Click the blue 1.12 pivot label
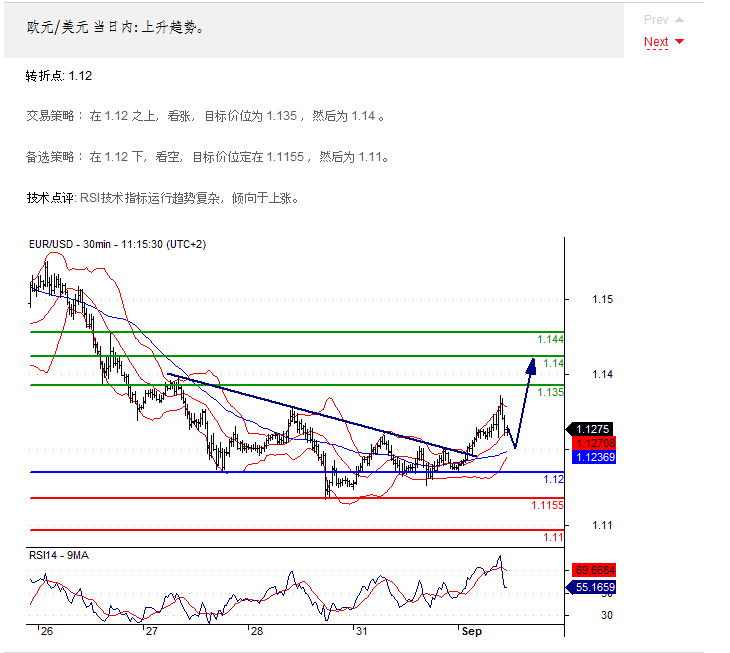 [x=554, y=479]
